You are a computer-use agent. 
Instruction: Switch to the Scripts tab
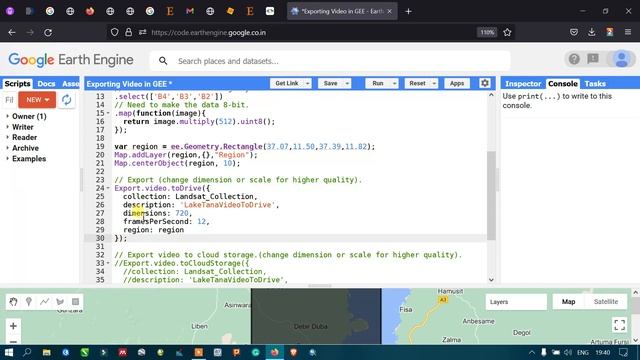coord(17,84)
